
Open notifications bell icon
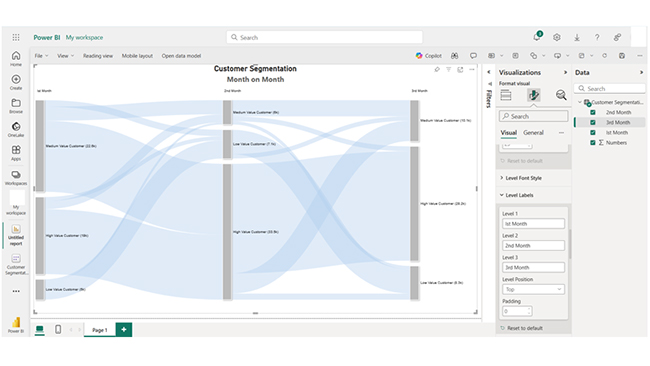pyautogui.click(x=537, y=37)
